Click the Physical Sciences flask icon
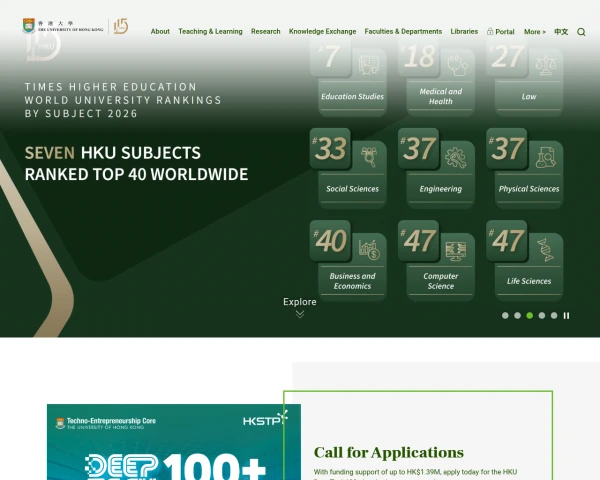The width and height of the screenshot is (600, 480). coord(545,157)
